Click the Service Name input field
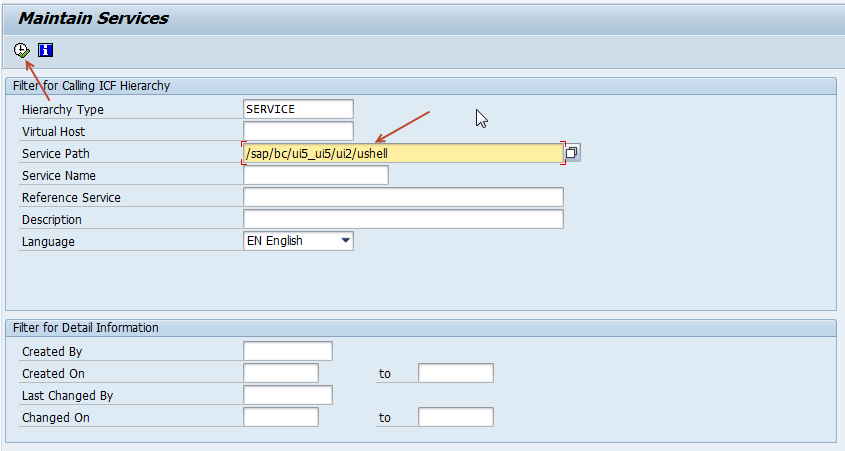Image resolution: width=845 pixels, height=451 pixels. 316,175
